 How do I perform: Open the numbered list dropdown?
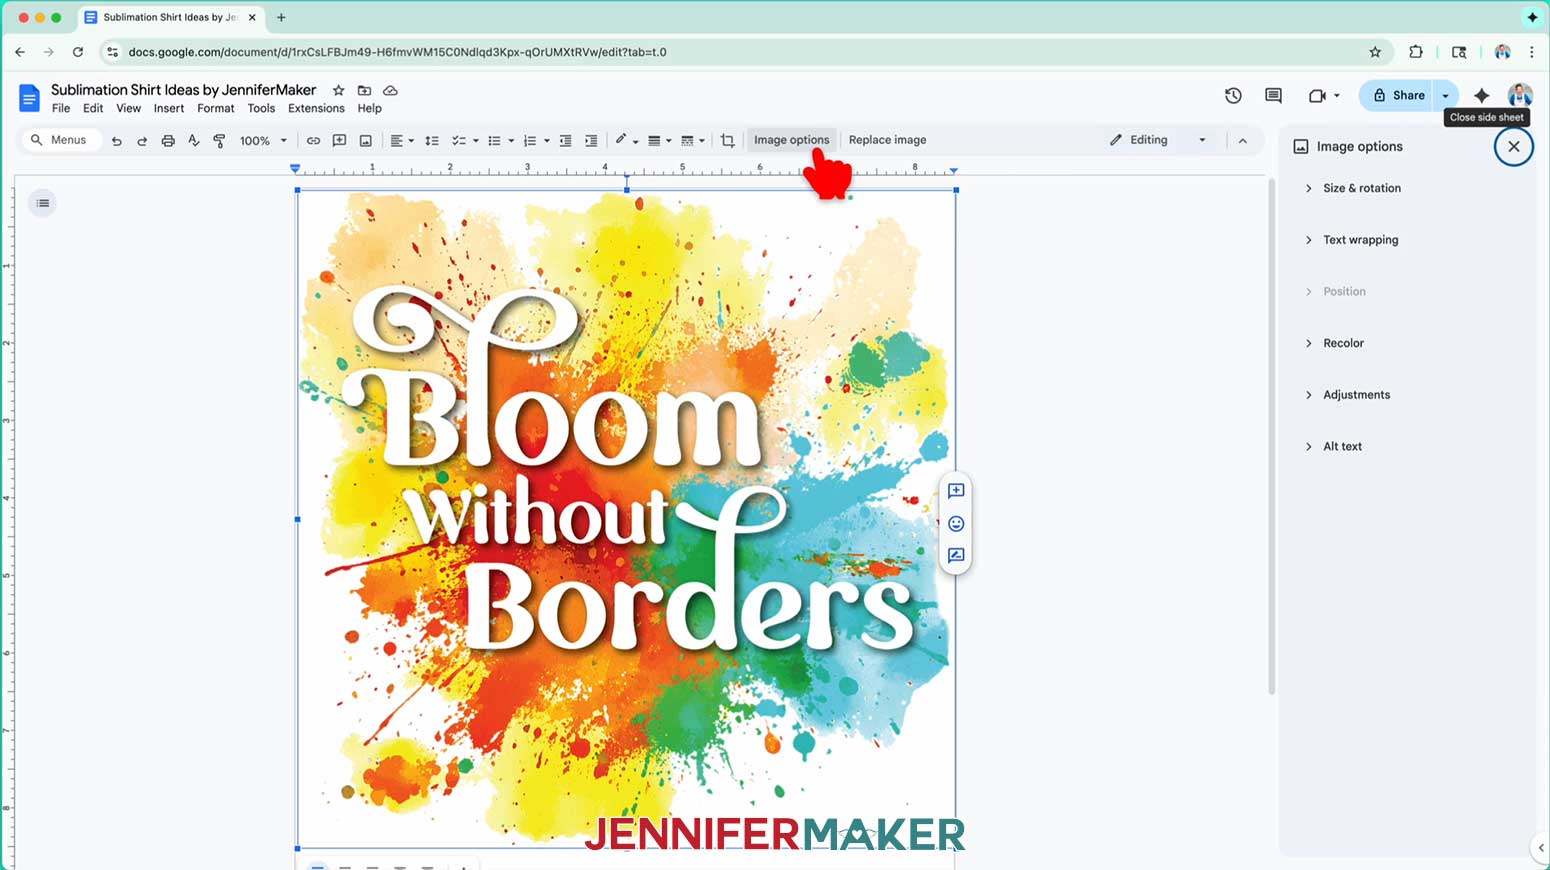pos(536,141)
